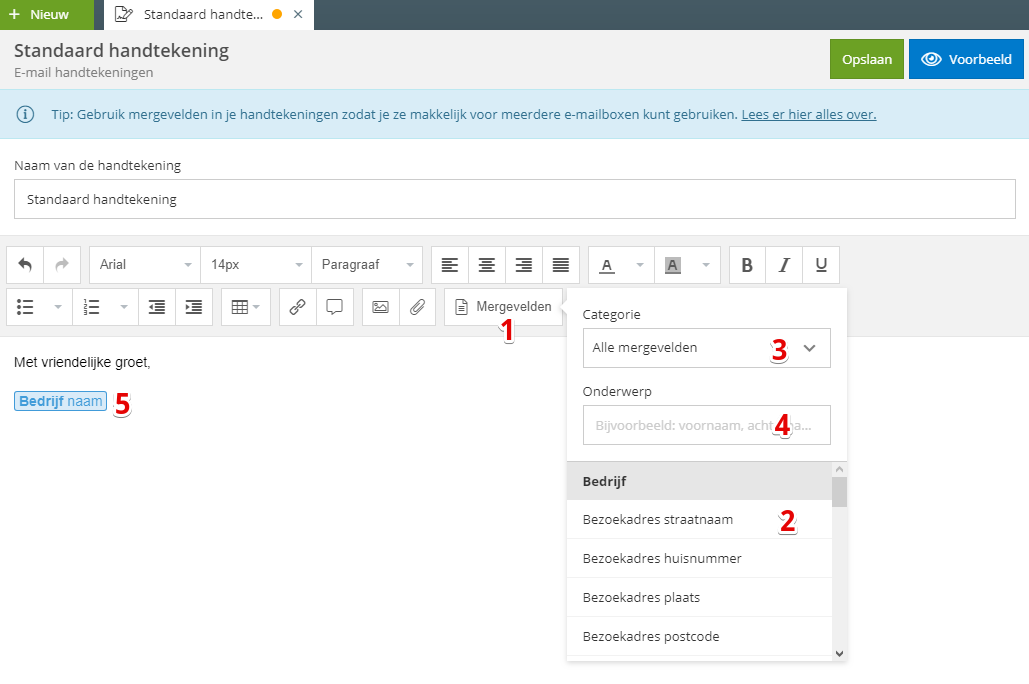Open the Alle mergevelden category dropdown
This screenshot has width=1029, height=684.
coord(706,348)
